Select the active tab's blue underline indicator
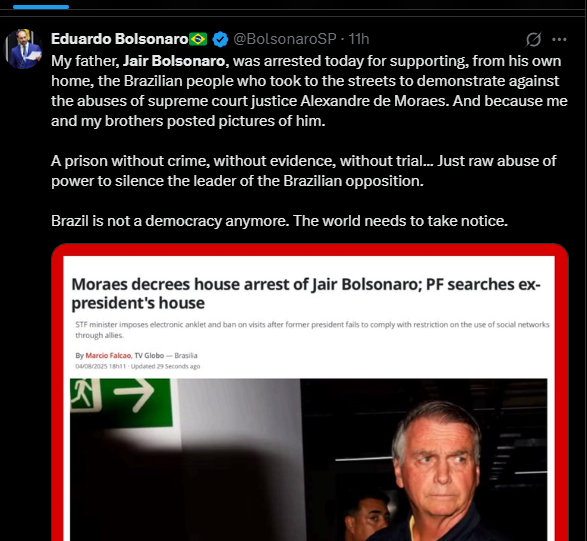This screenshot has width=587, height=541. (x=41, y=7)
